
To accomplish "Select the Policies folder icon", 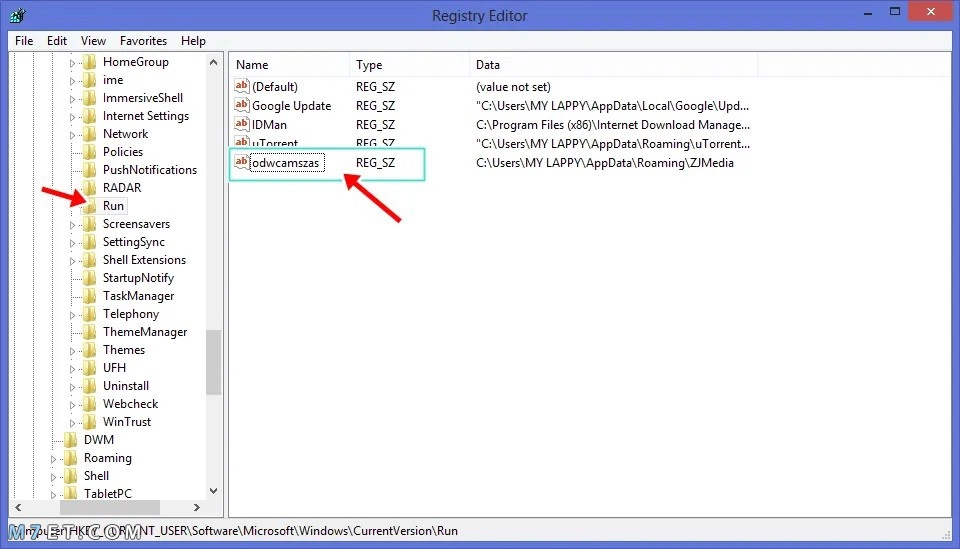I will [89, 152].
